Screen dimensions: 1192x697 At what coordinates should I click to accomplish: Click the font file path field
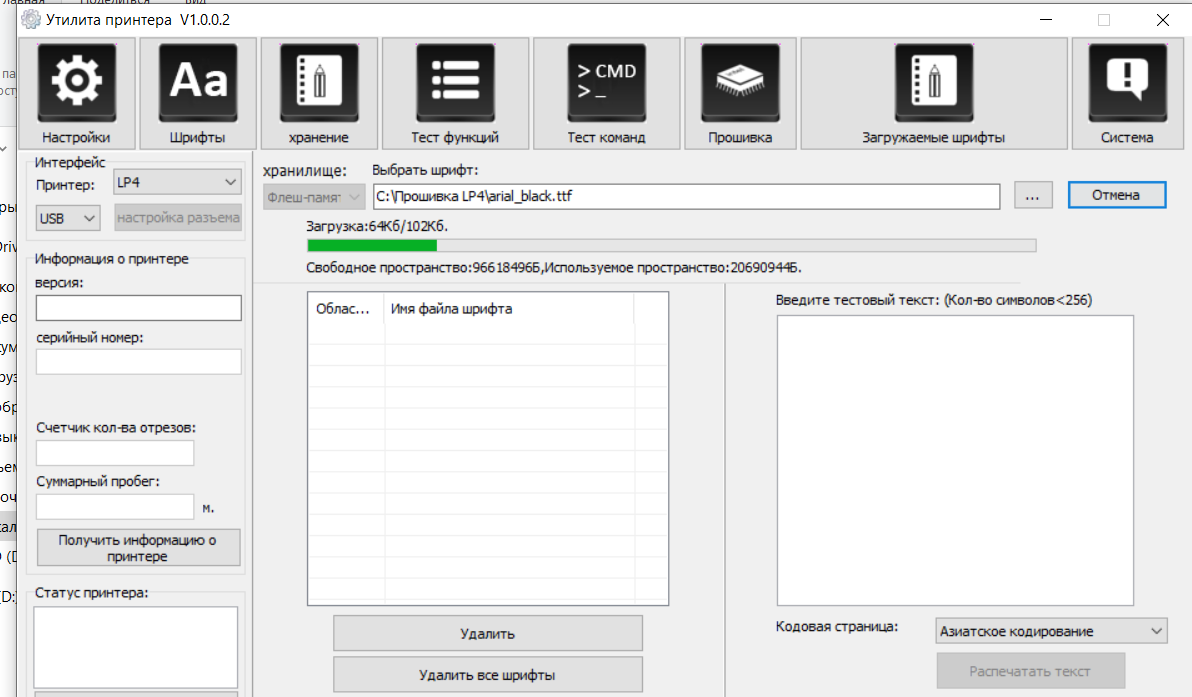point(686,197)
